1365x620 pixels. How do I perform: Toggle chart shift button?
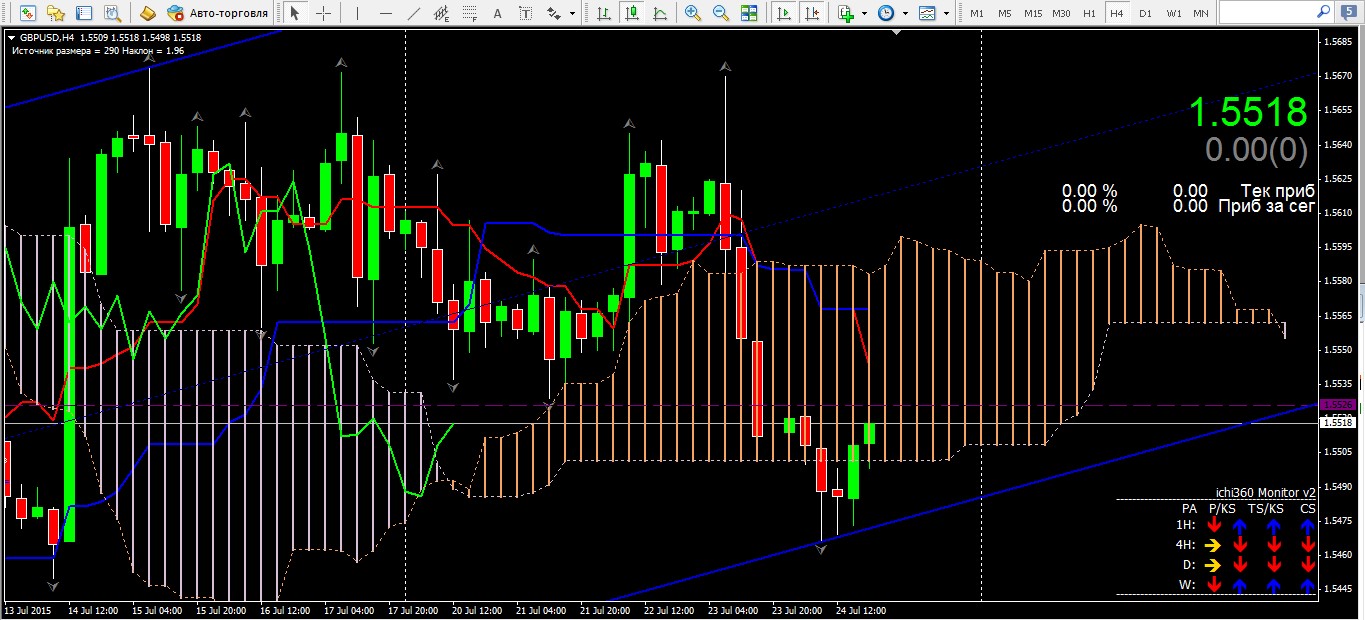click(813, 13)
